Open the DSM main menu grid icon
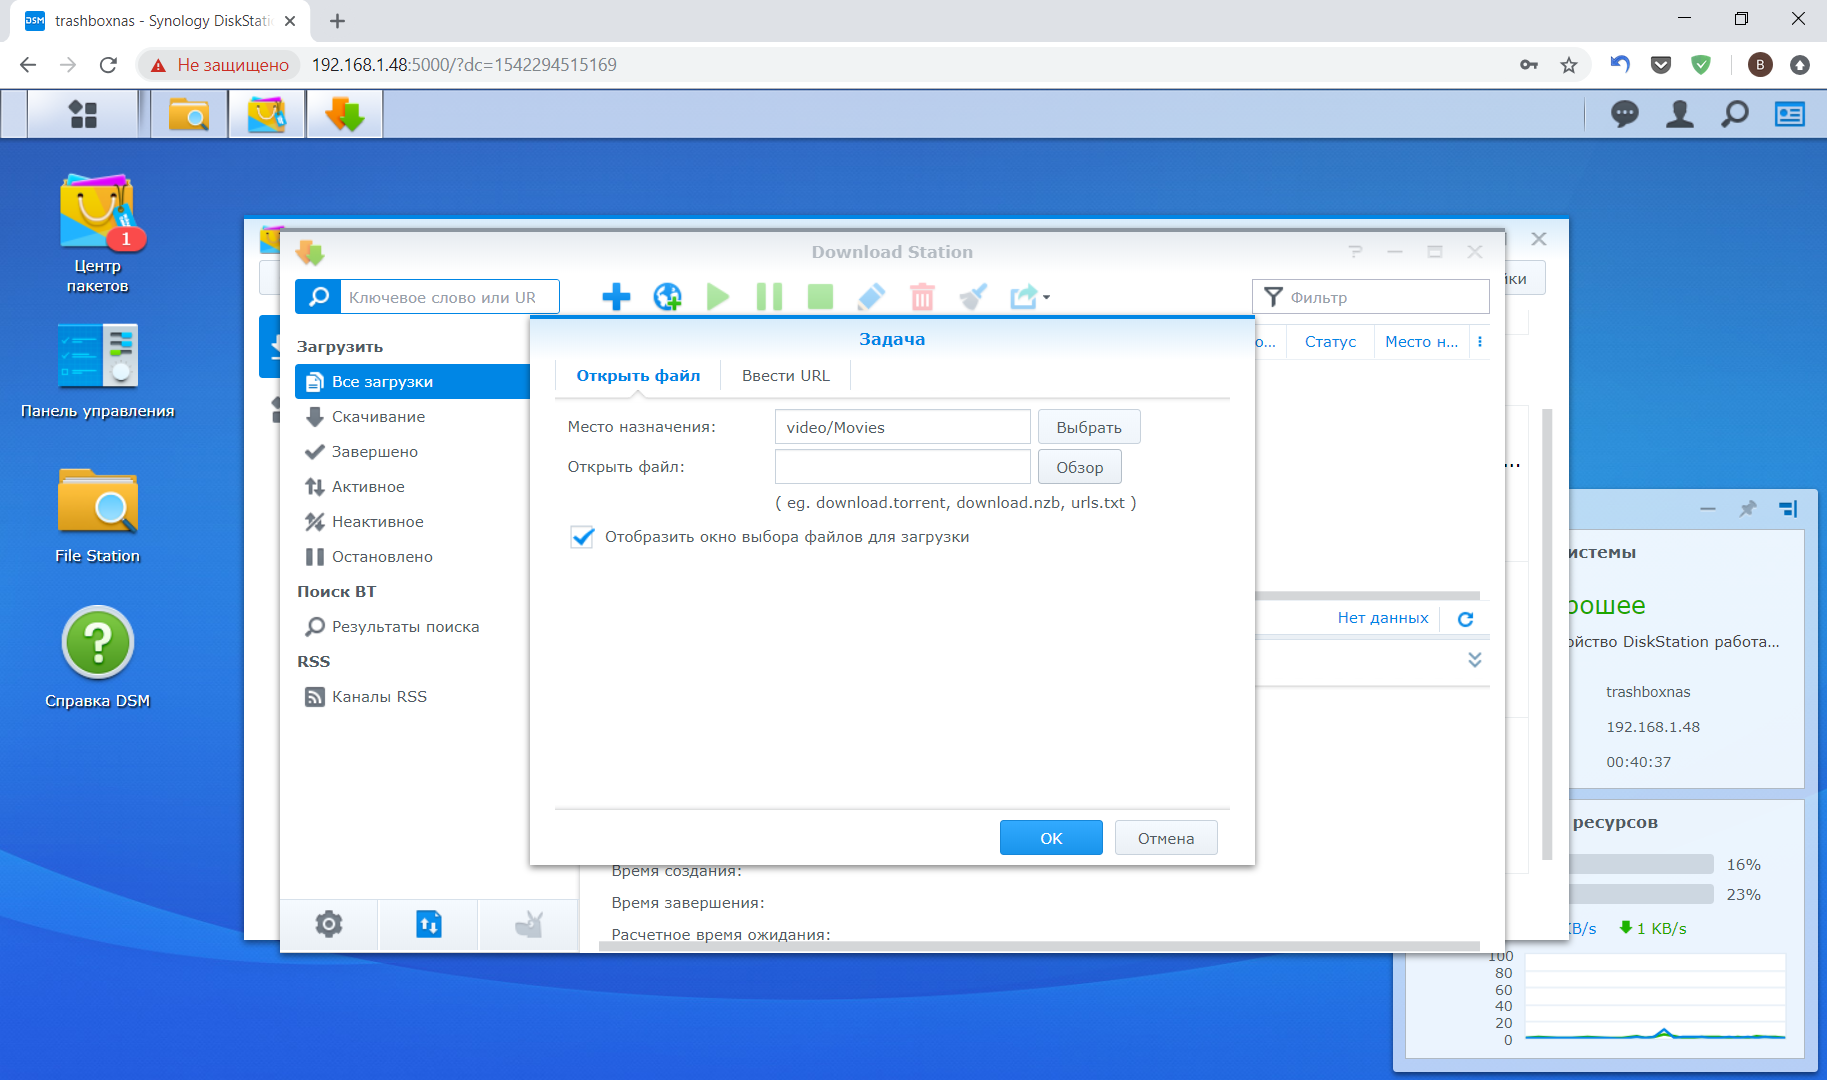Image resolution: width=1827 pixels, height=1080 pixels. pyautogui.click(x=83, y=114)
